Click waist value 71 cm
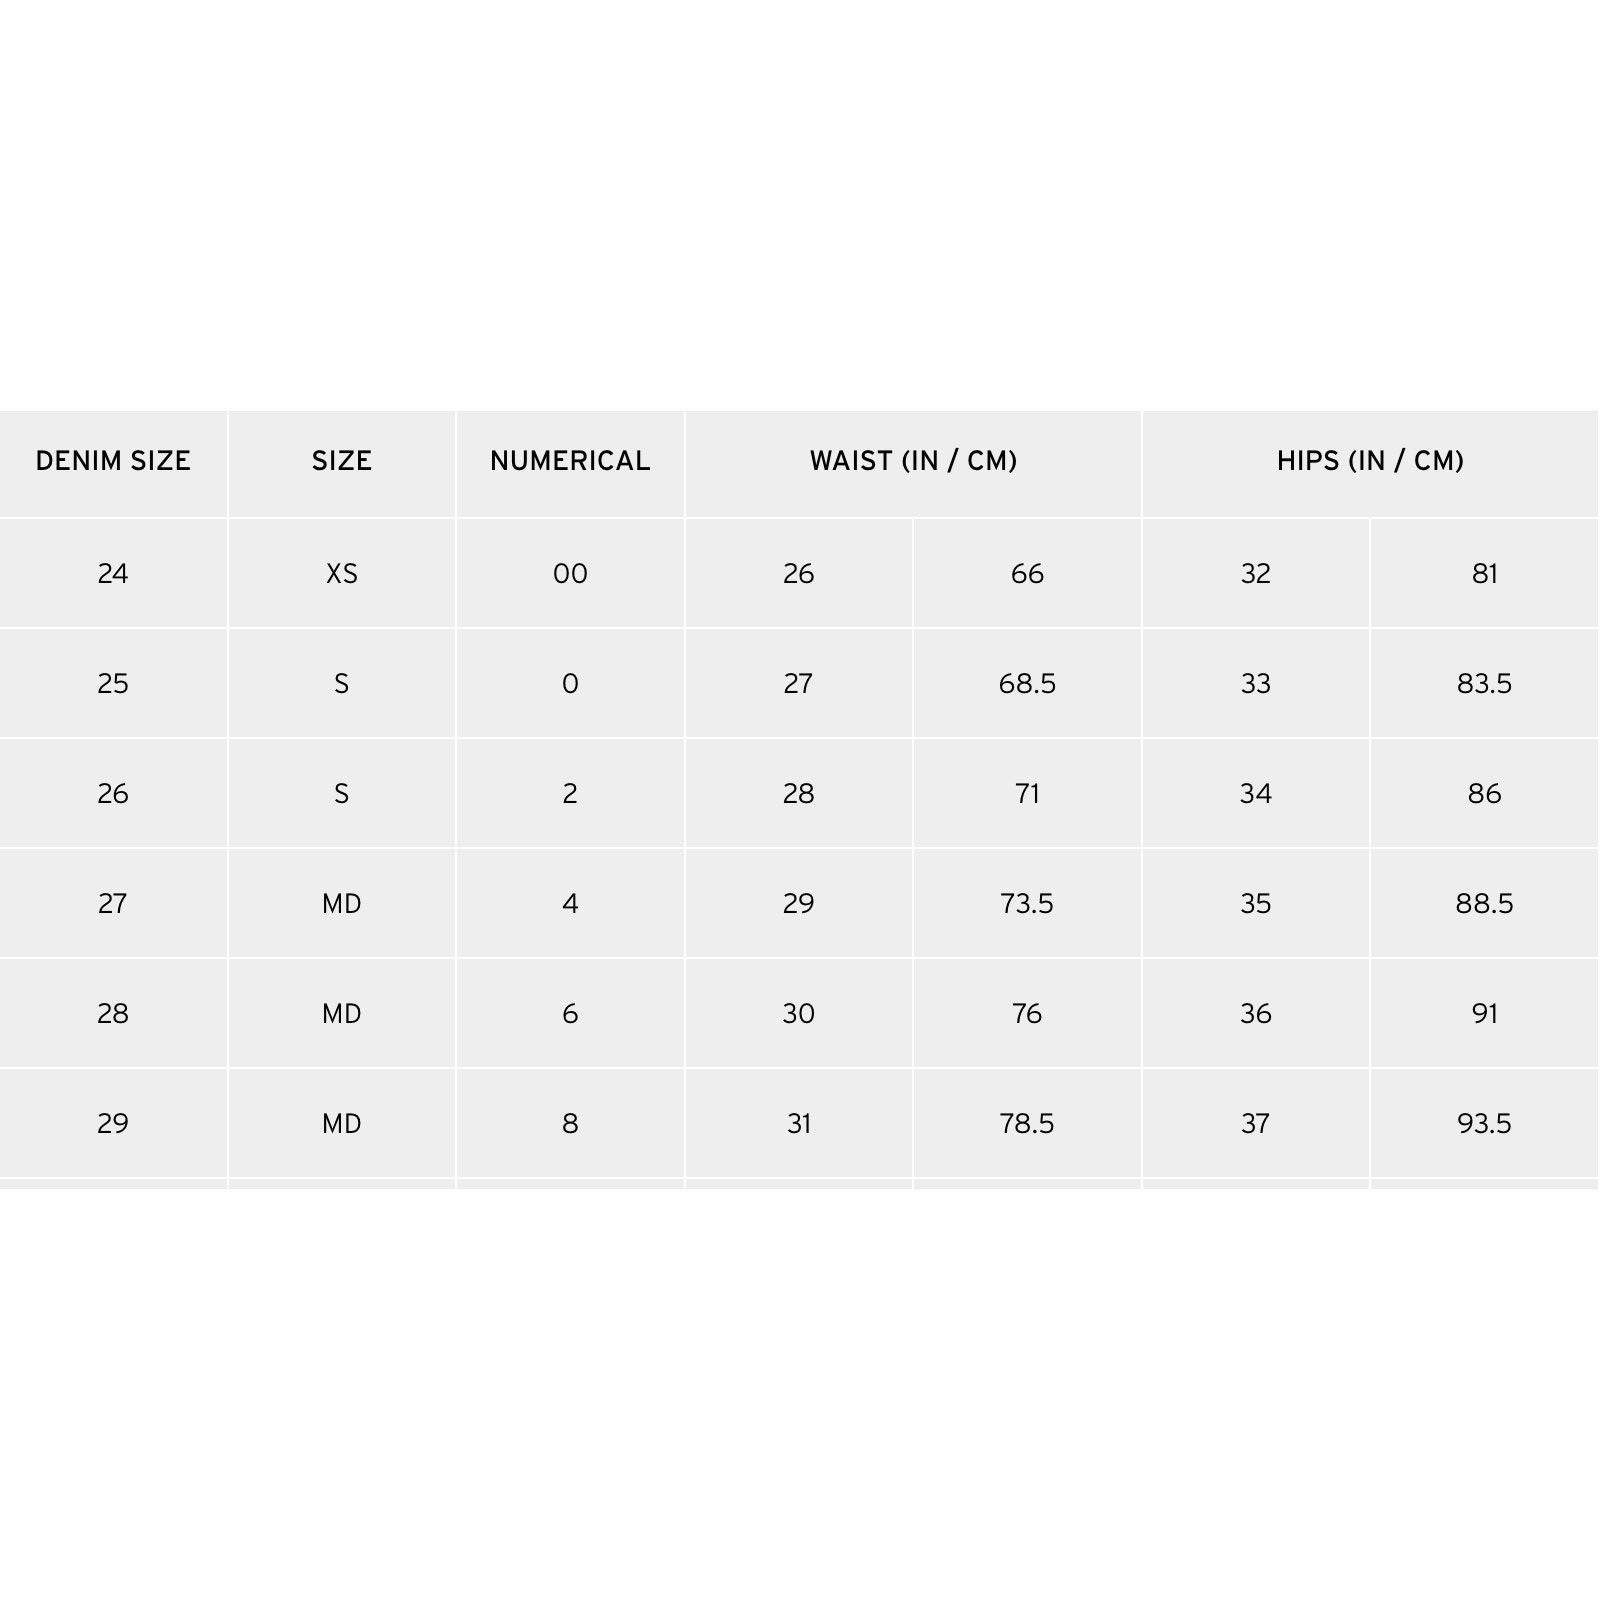Image resolution: width=1600 pixels, height=1600 pixels. point(1027,793)
